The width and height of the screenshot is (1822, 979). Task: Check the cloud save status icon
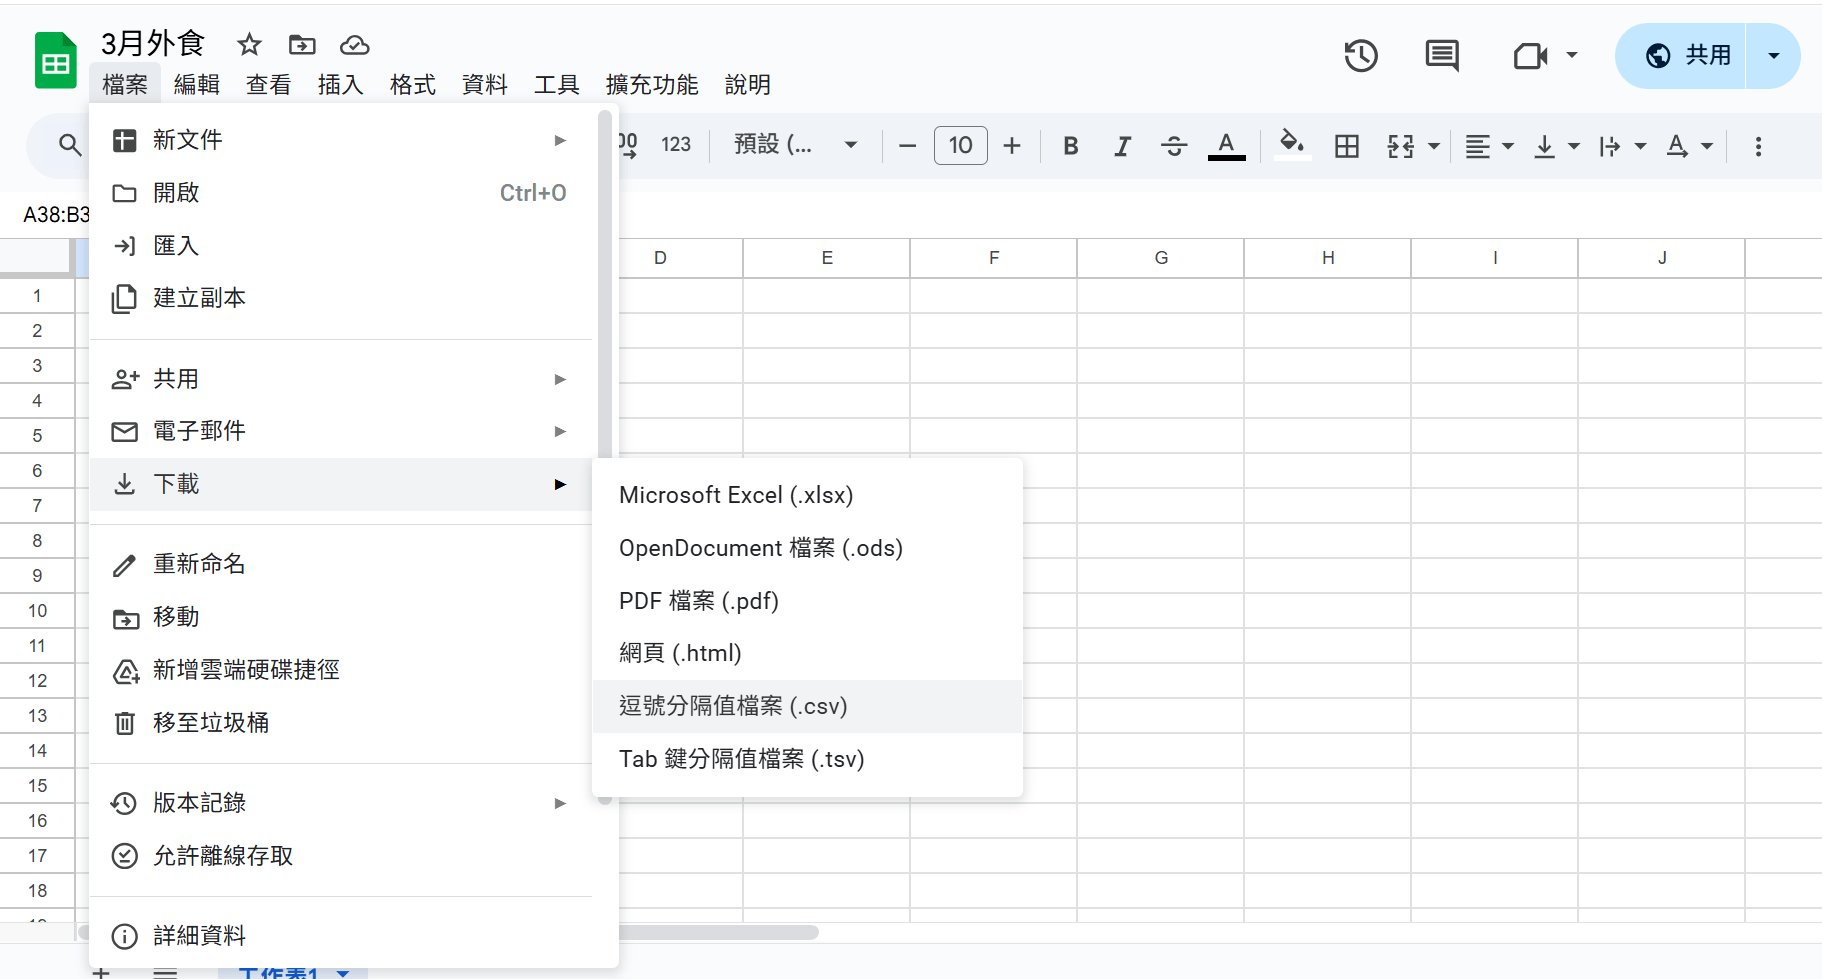click(x=355, y=45)
